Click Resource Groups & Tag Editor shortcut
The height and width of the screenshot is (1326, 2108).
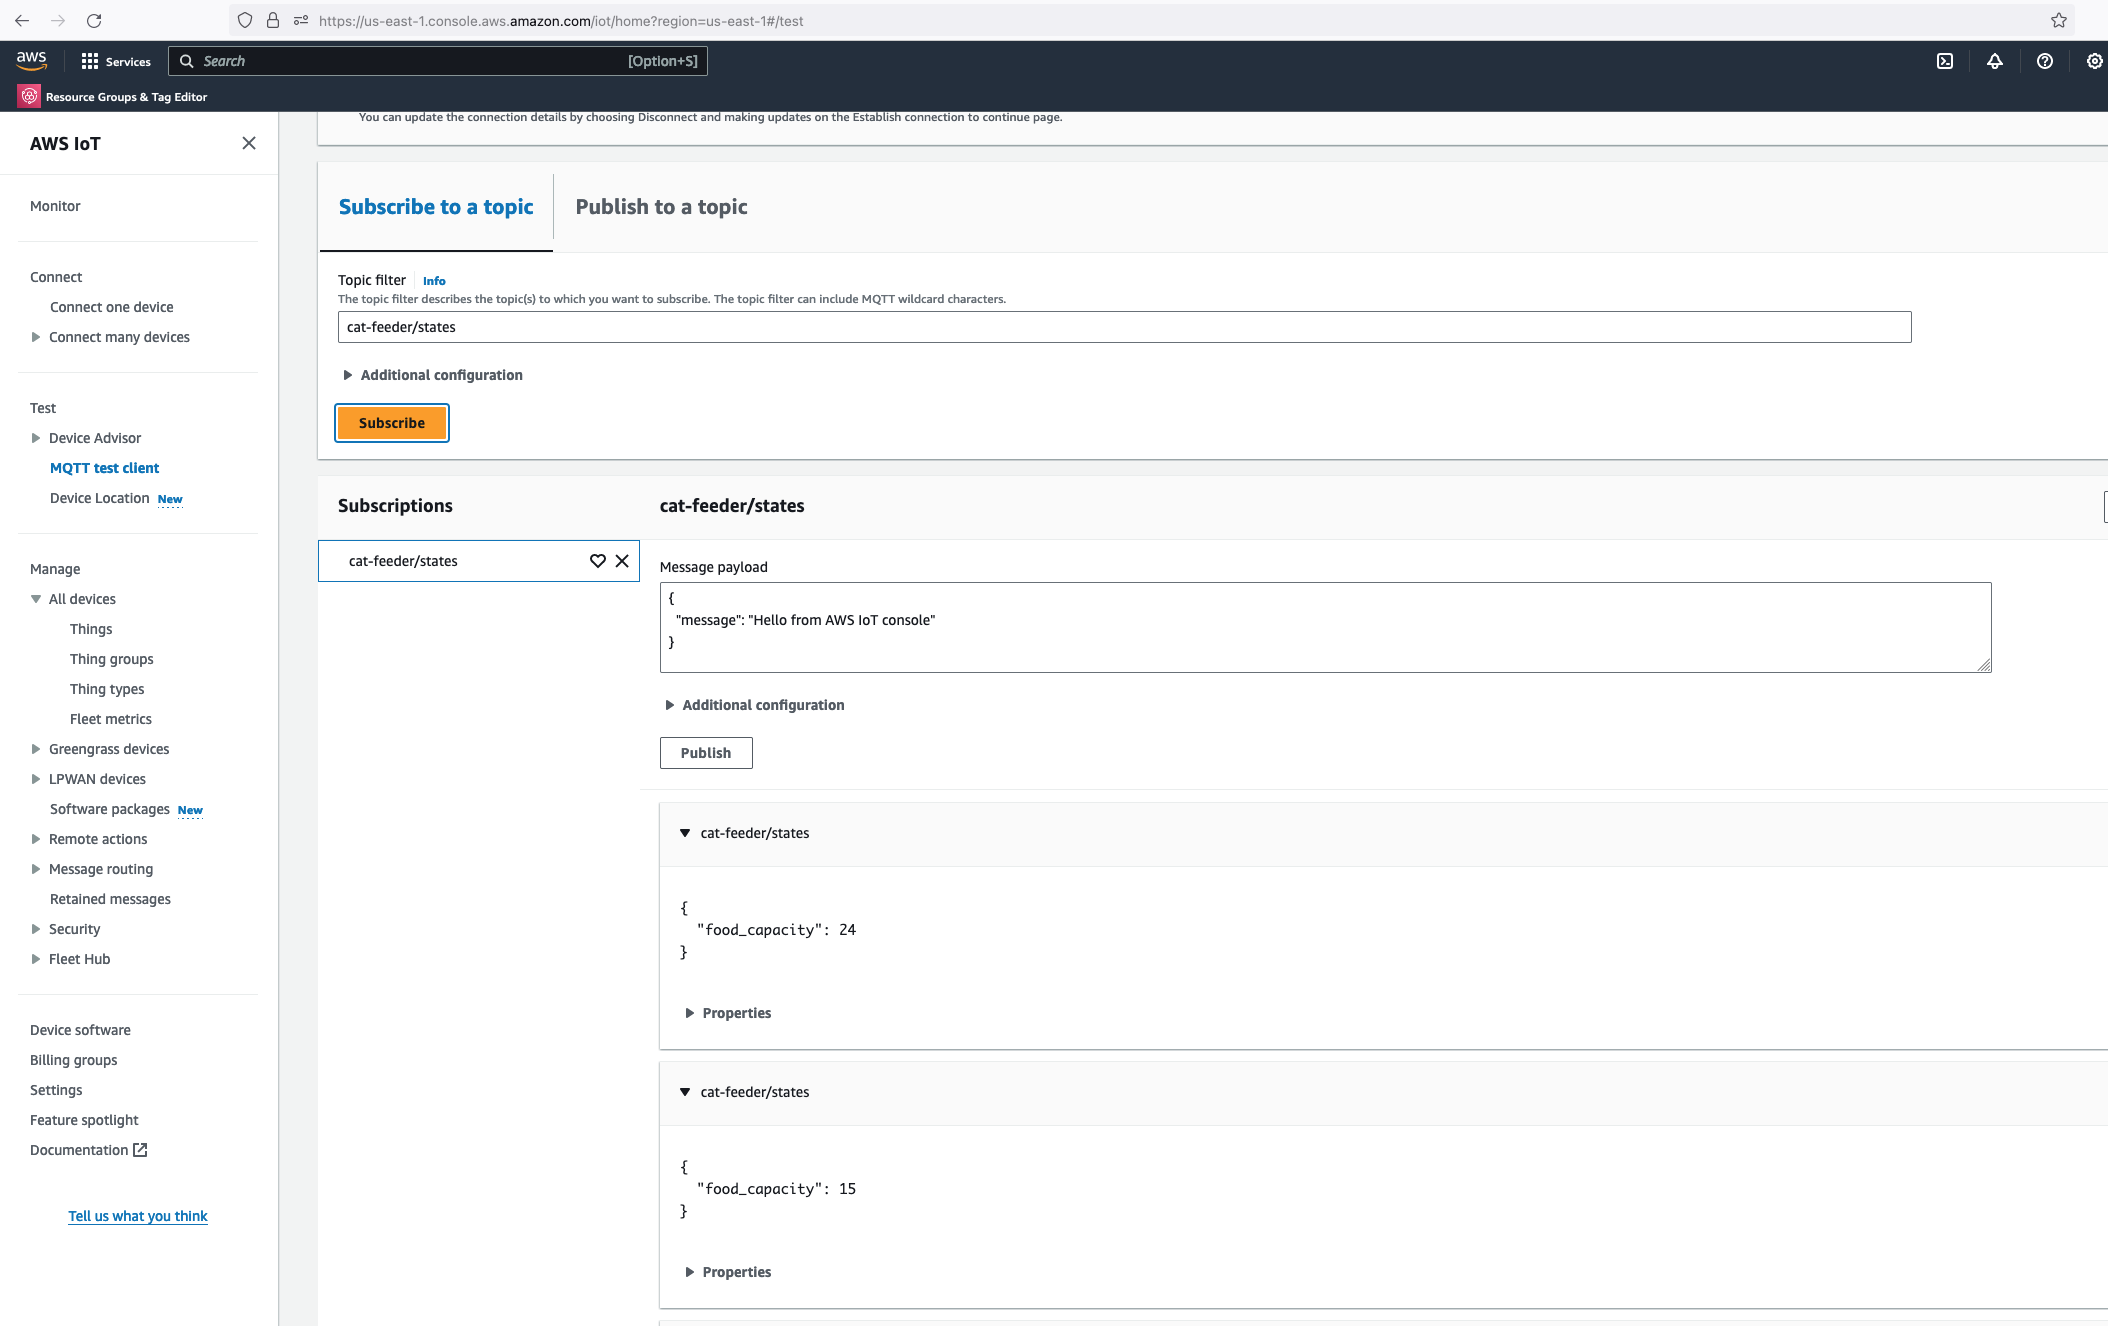113,97
